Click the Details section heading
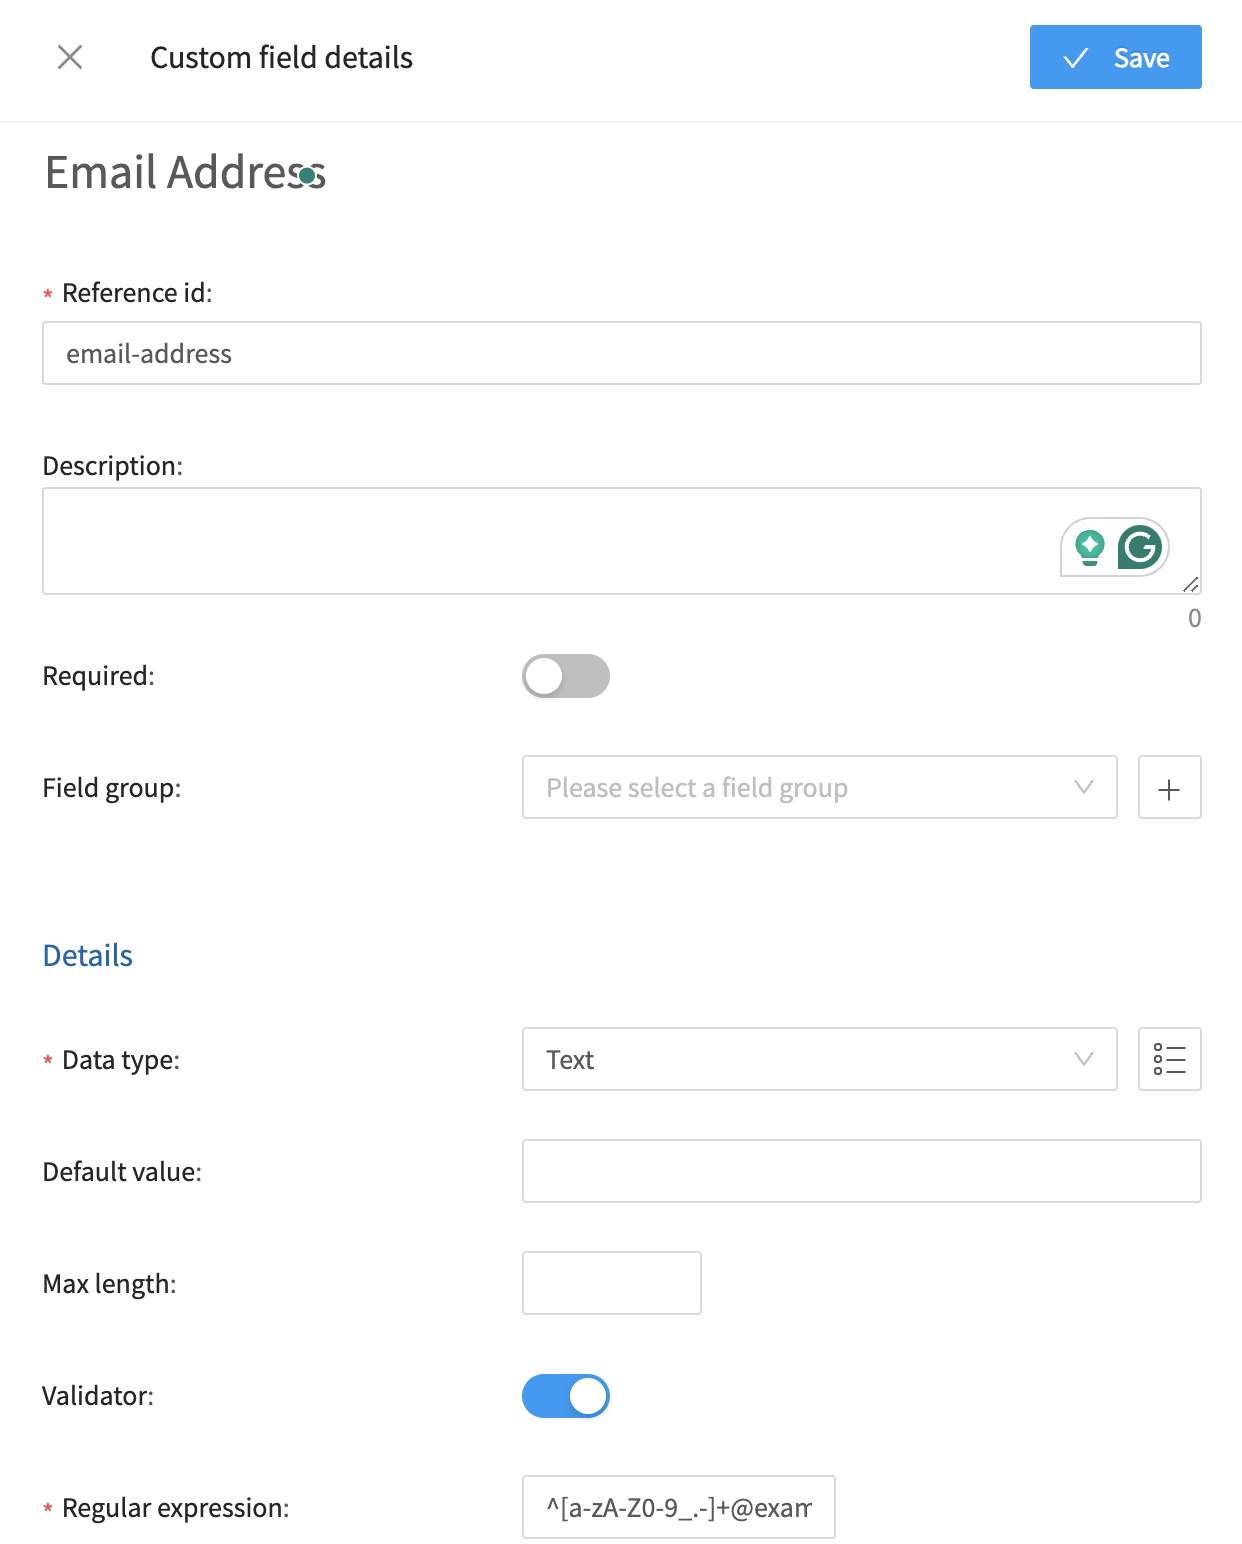 tap(87, 955)
